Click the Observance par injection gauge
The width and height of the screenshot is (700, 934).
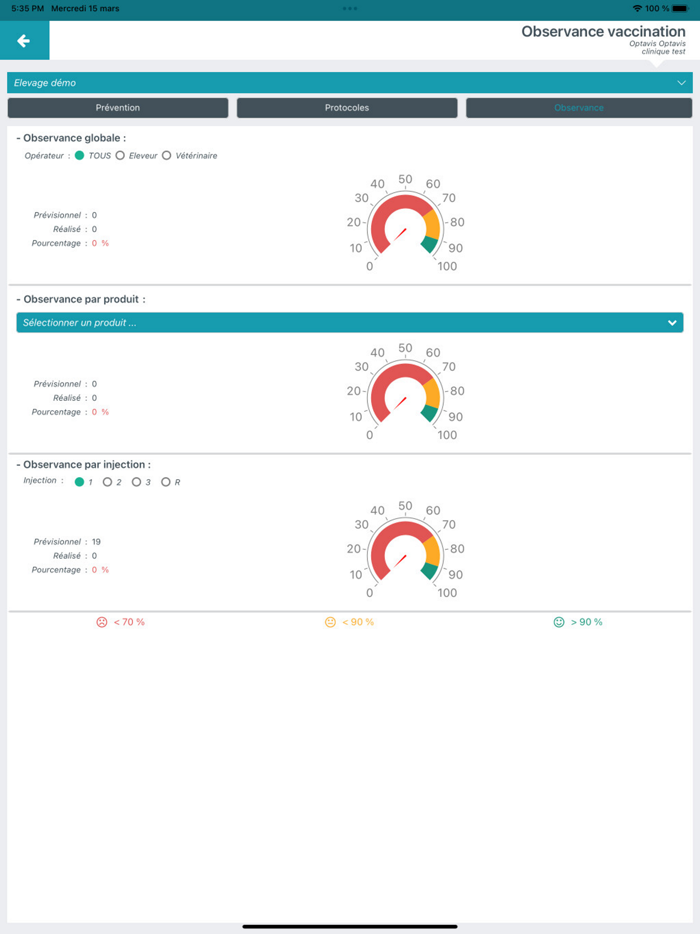(x=405, y=550)
